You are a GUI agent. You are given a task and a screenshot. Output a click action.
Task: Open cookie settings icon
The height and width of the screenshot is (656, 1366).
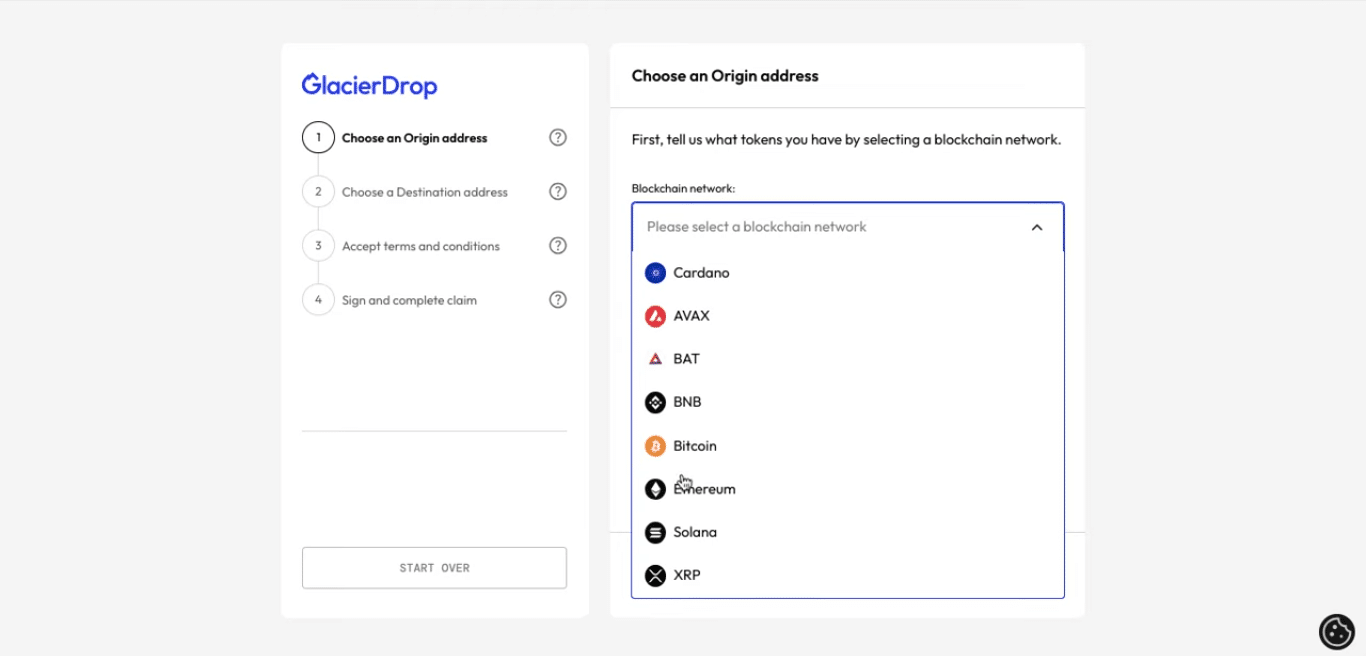1337,632
